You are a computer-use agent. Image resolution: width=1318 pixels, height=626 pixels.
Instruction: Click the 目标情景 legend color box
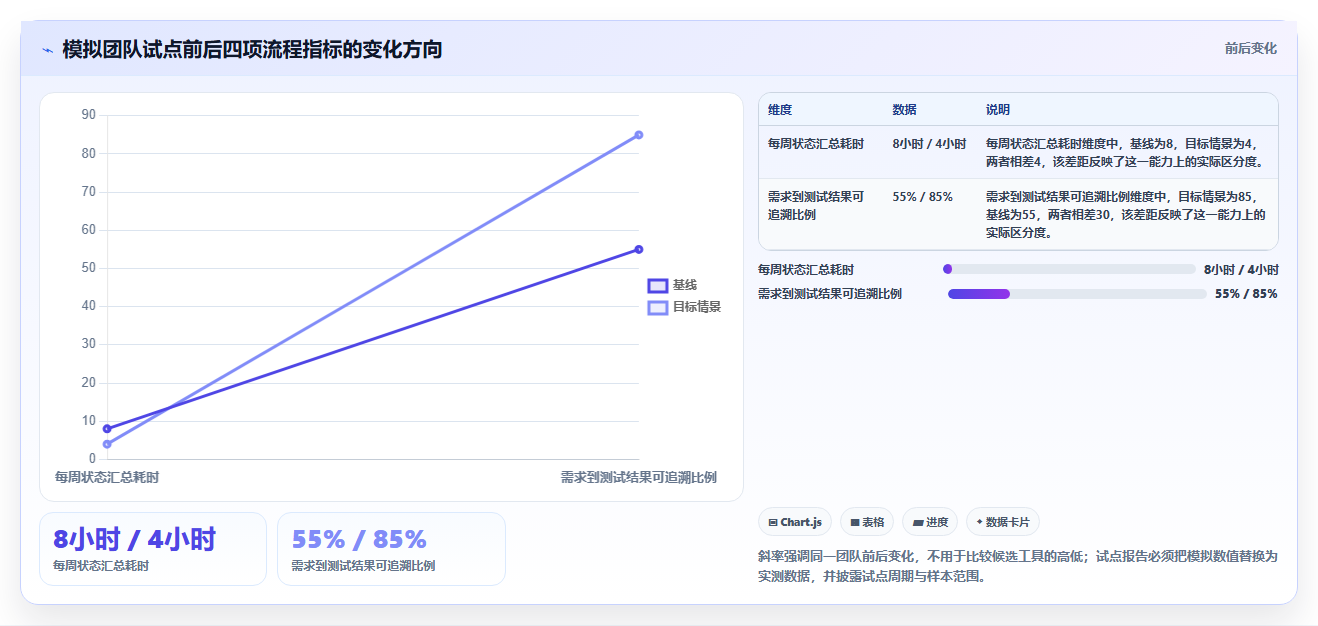click(657, 307)
